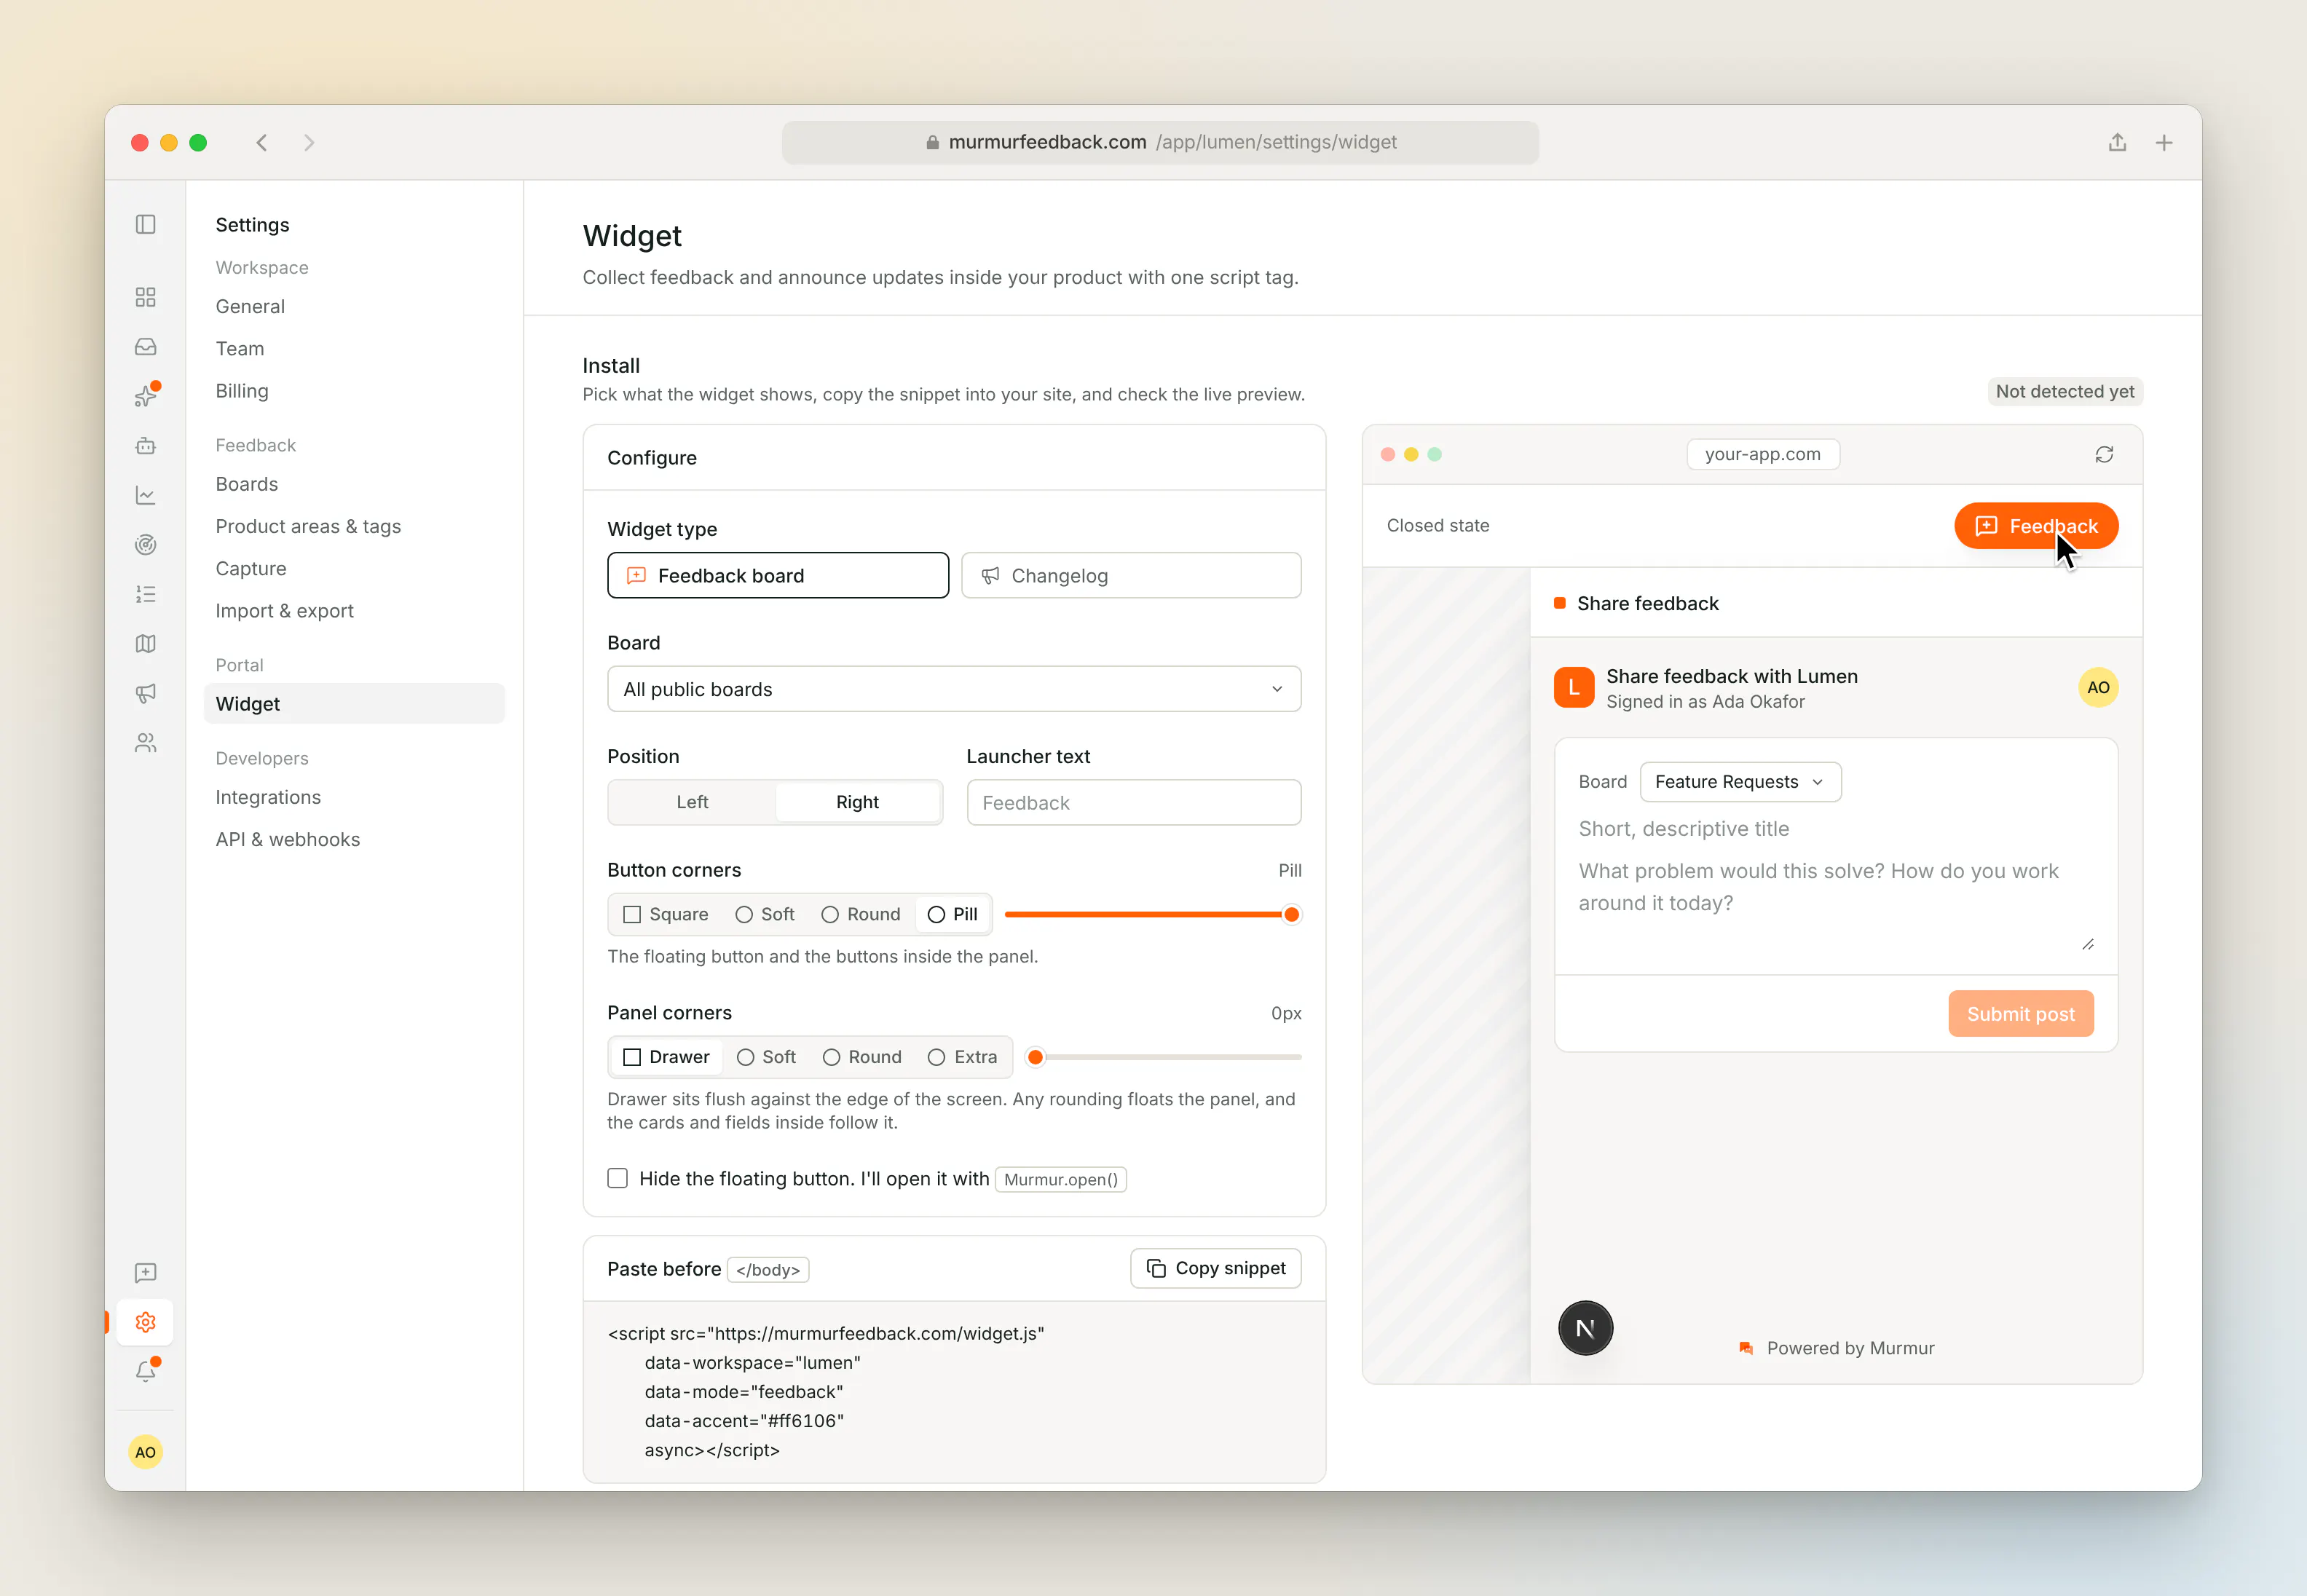The width and height of the screenshot is (2307, 1596).
Task: Open a new tab with plus icon
Action: point(2164,143)
